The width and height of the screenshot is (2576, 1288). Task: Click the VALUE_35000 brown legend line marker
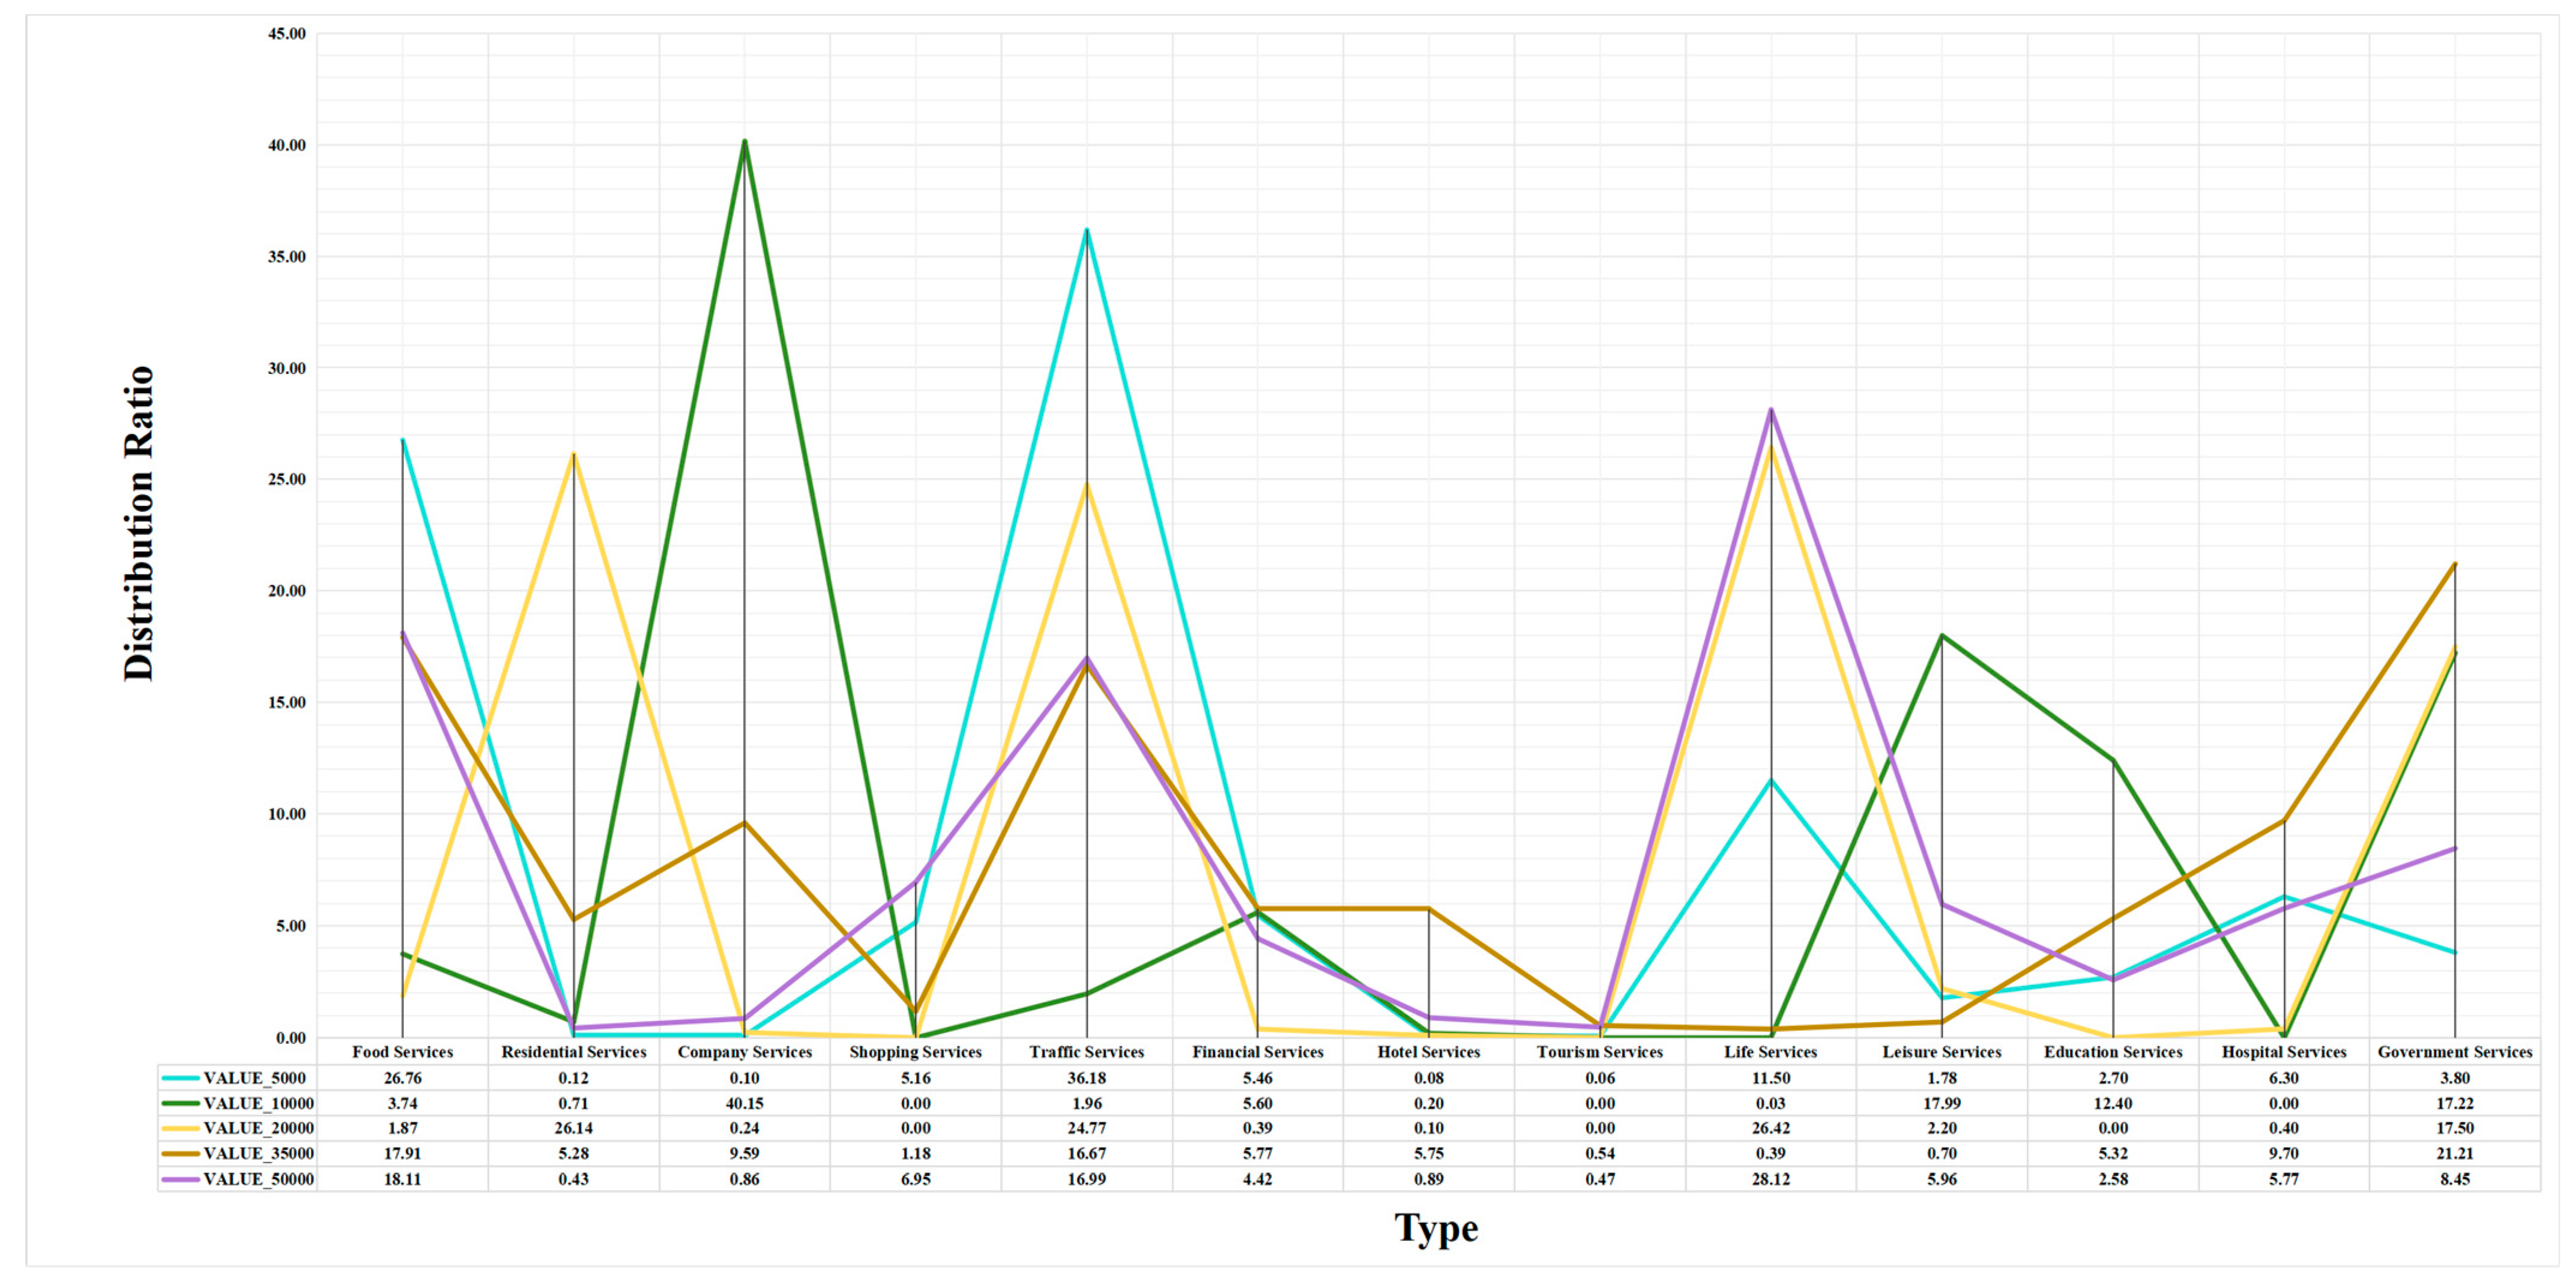[x=180, y=1153]
